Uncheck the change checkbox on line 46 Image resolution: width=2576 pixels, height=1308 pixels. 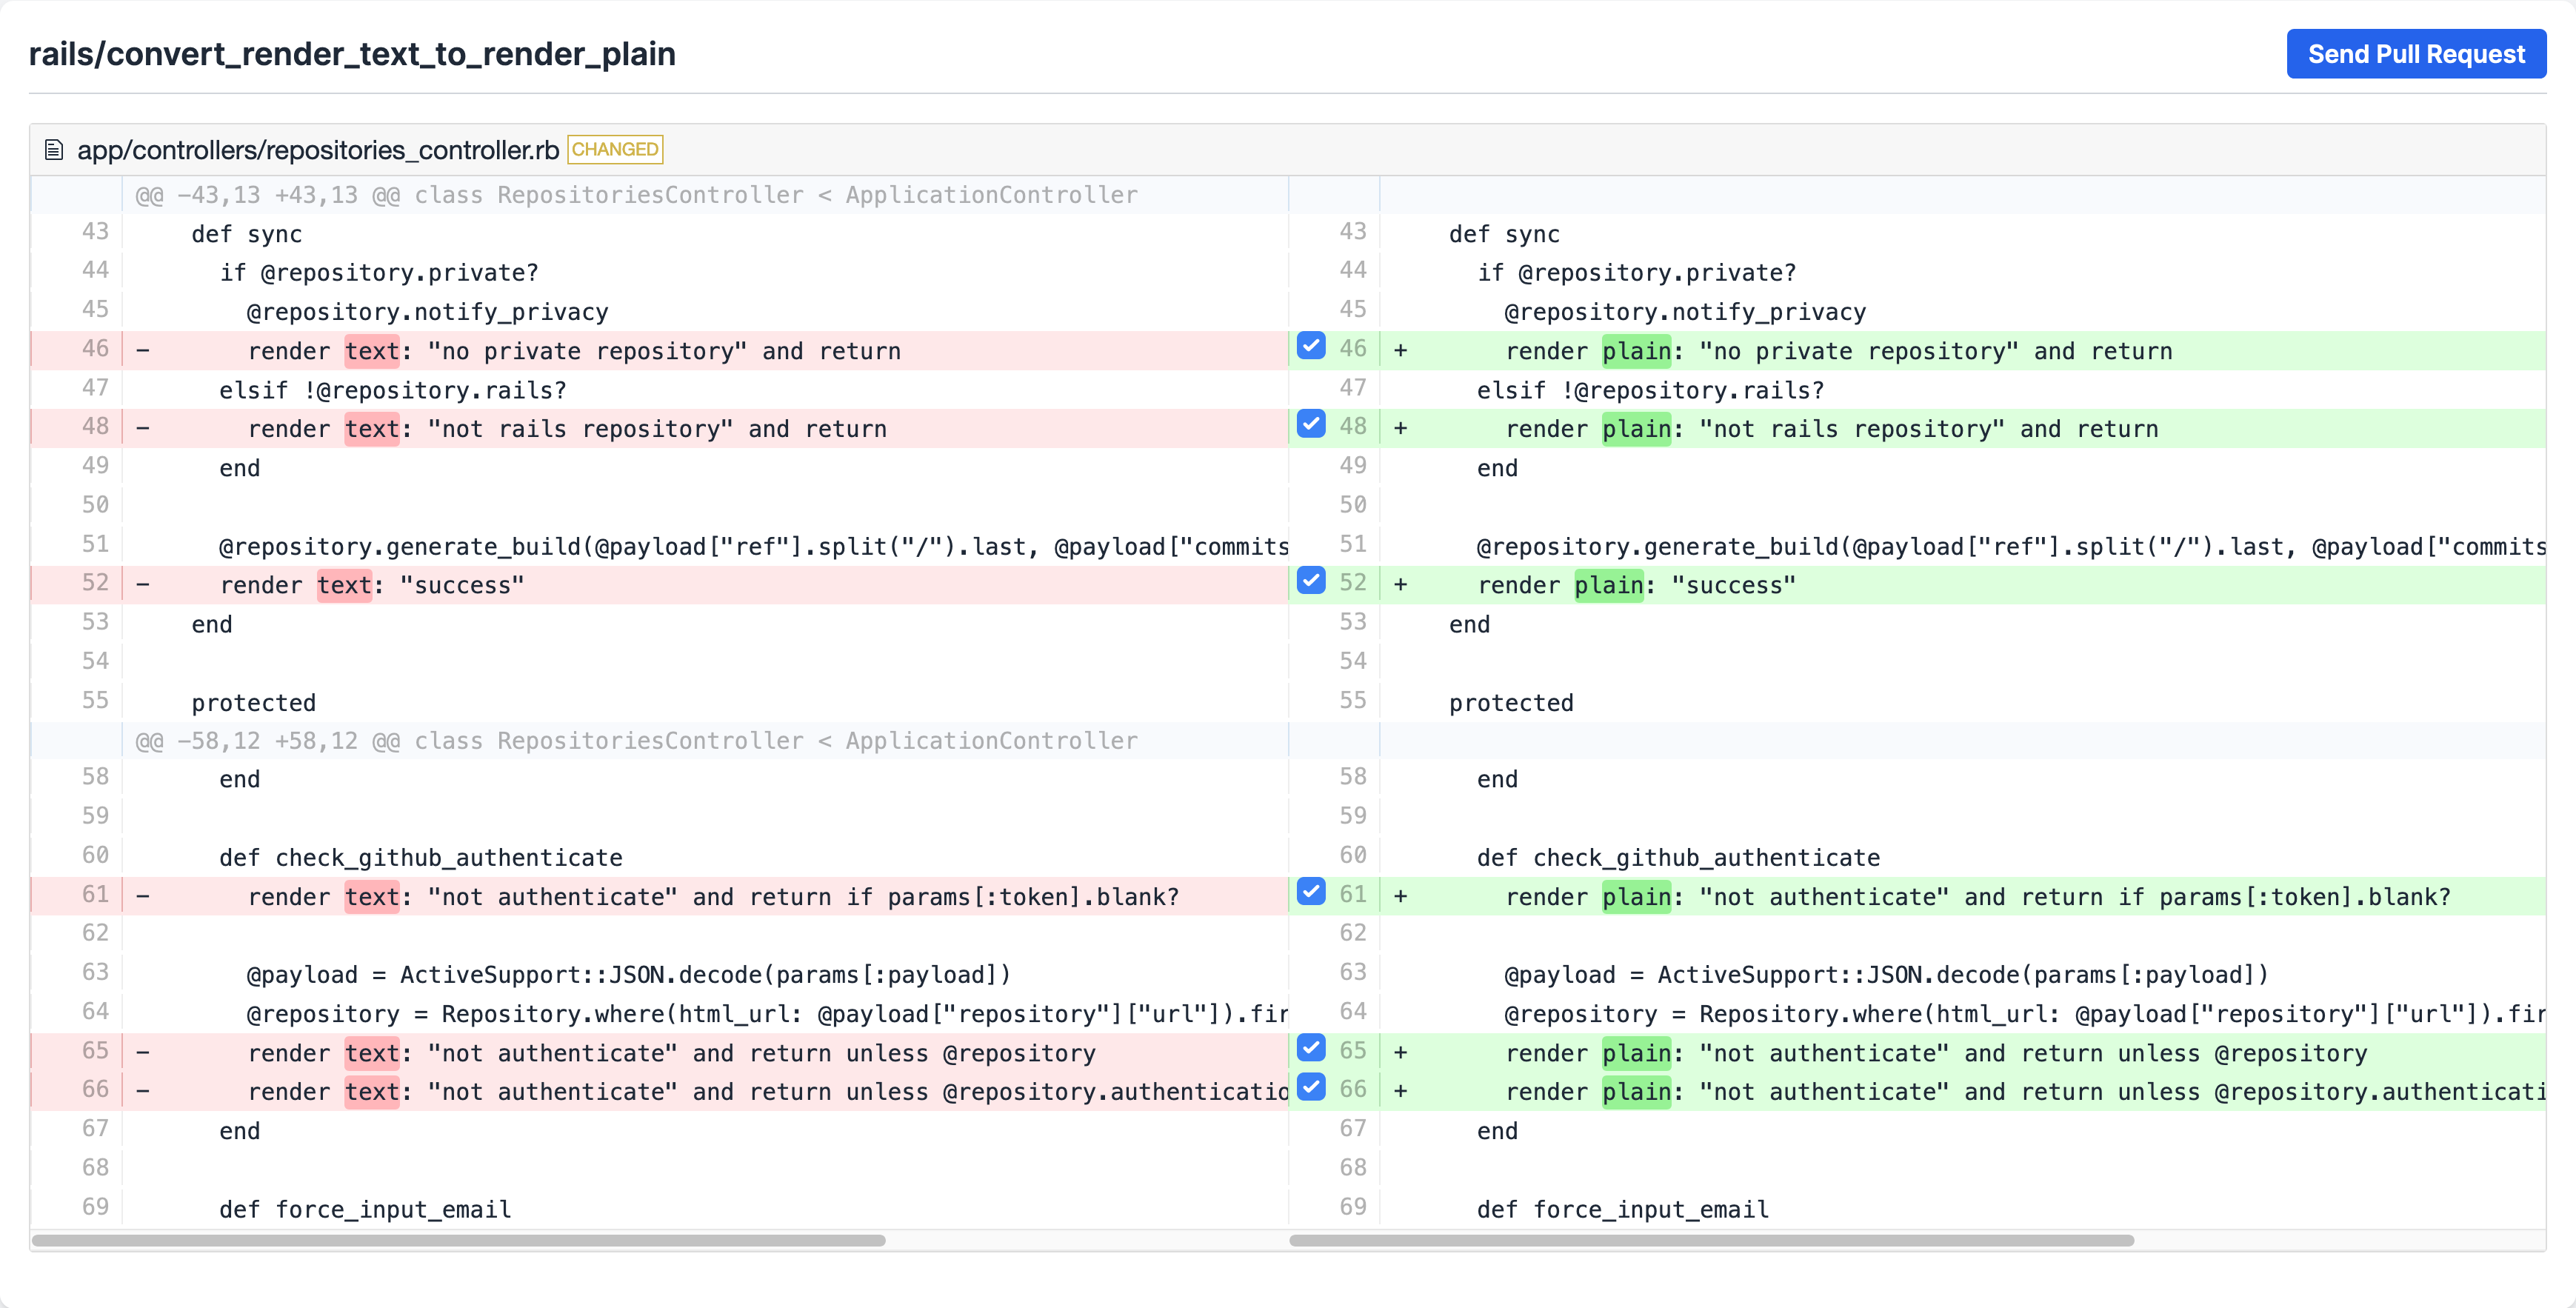point(1311,345)
